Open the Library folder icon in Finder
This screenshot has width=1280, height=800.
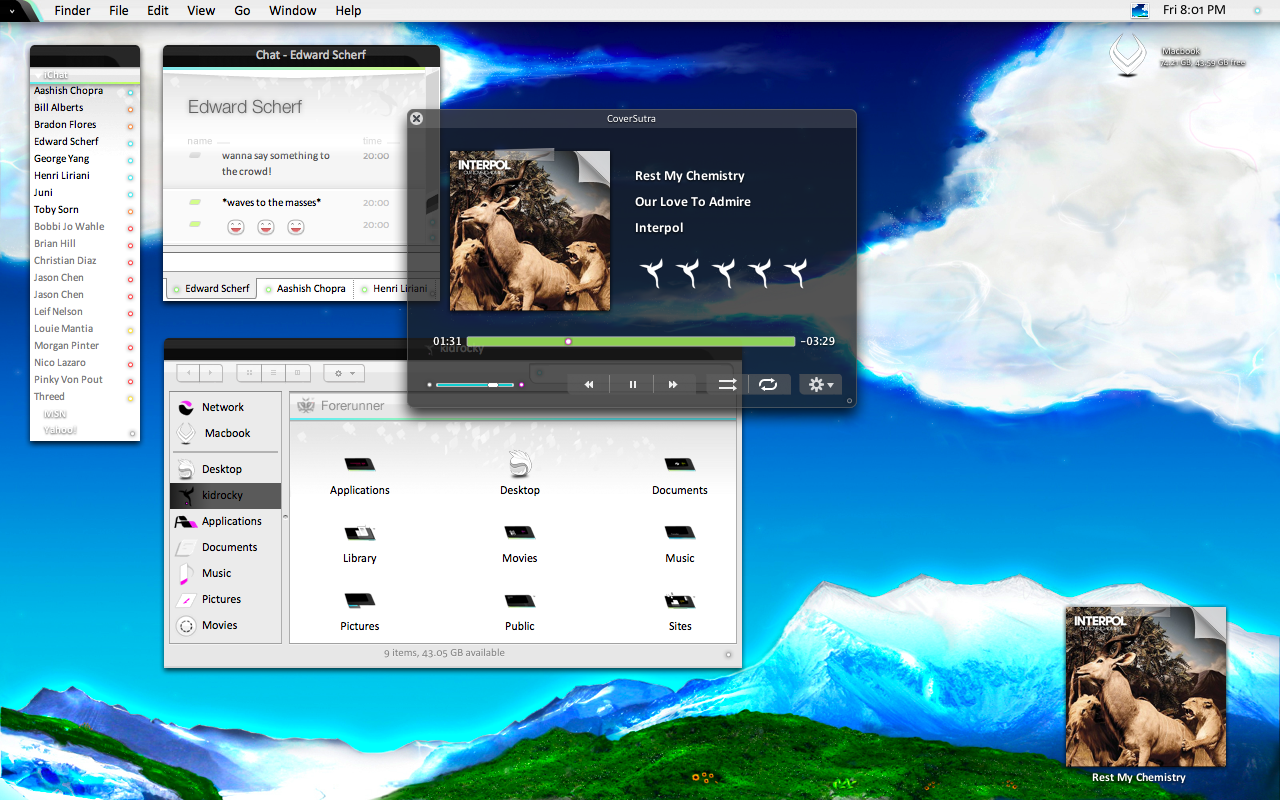click(360, 533)
